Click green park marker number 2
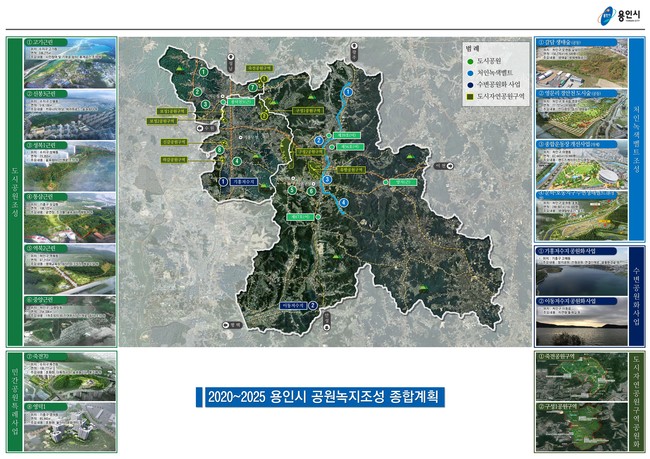 pos(197,92)
